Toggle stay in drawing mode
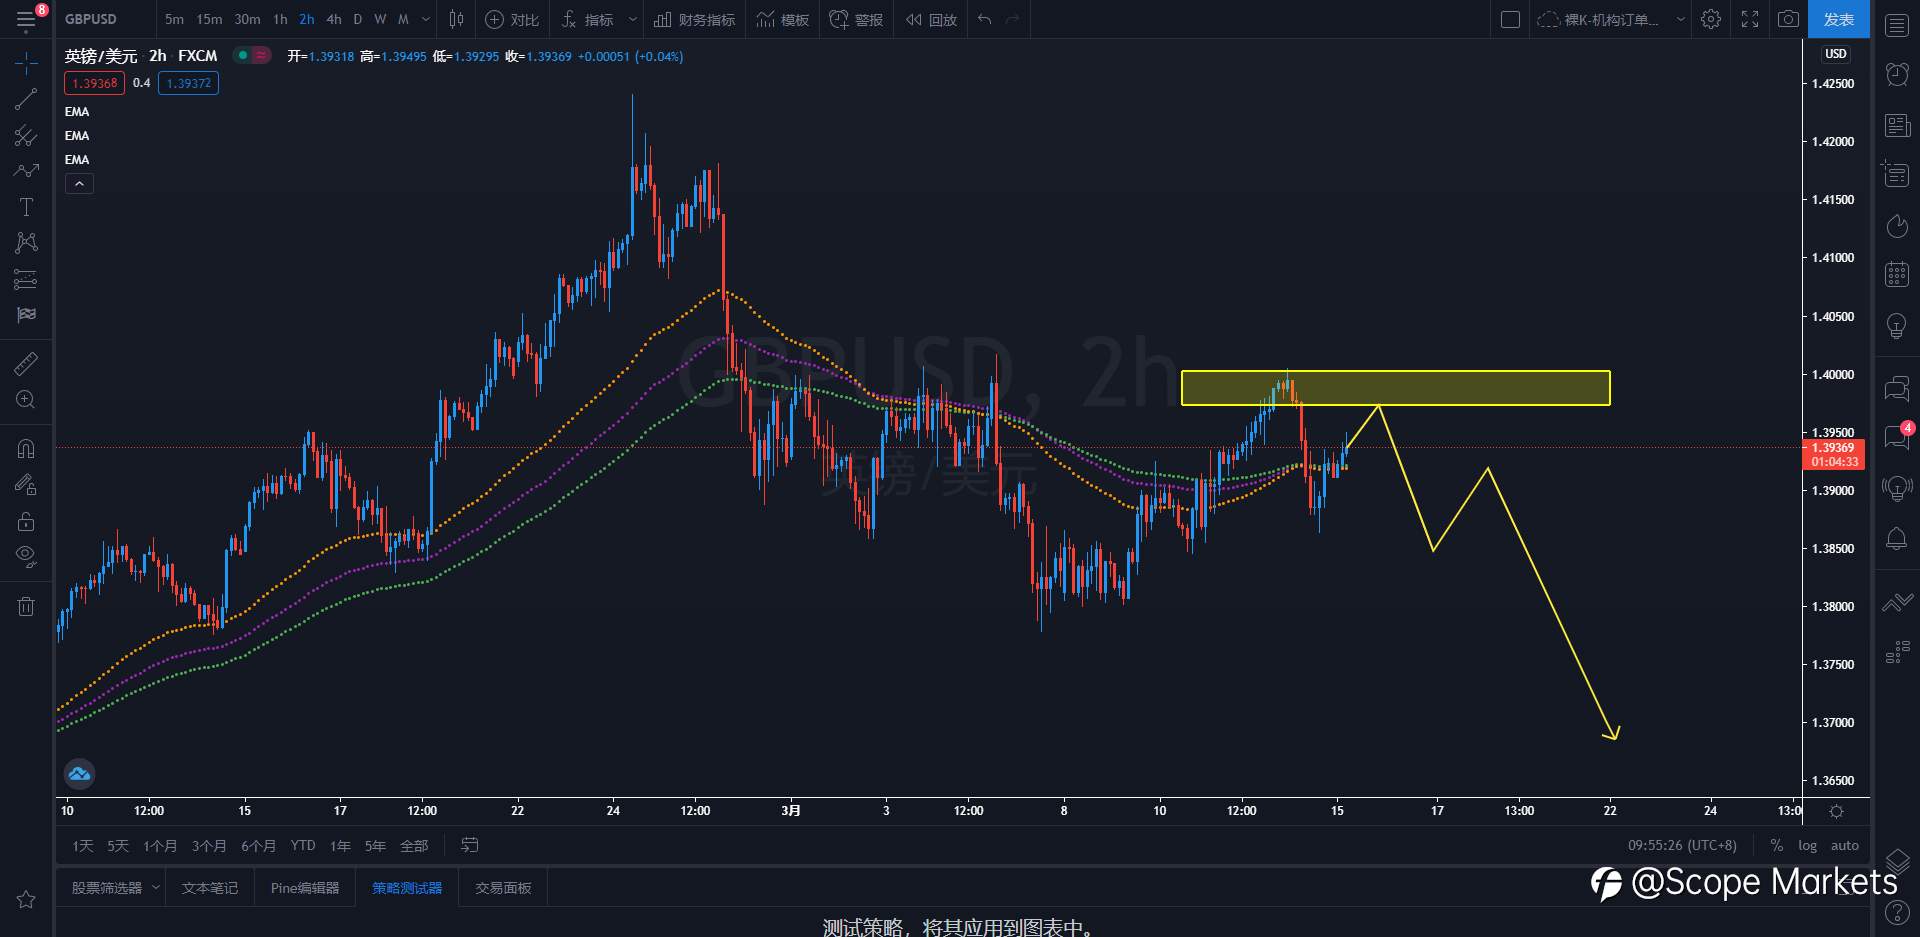 pyautogui.click(x=27, y=485)
